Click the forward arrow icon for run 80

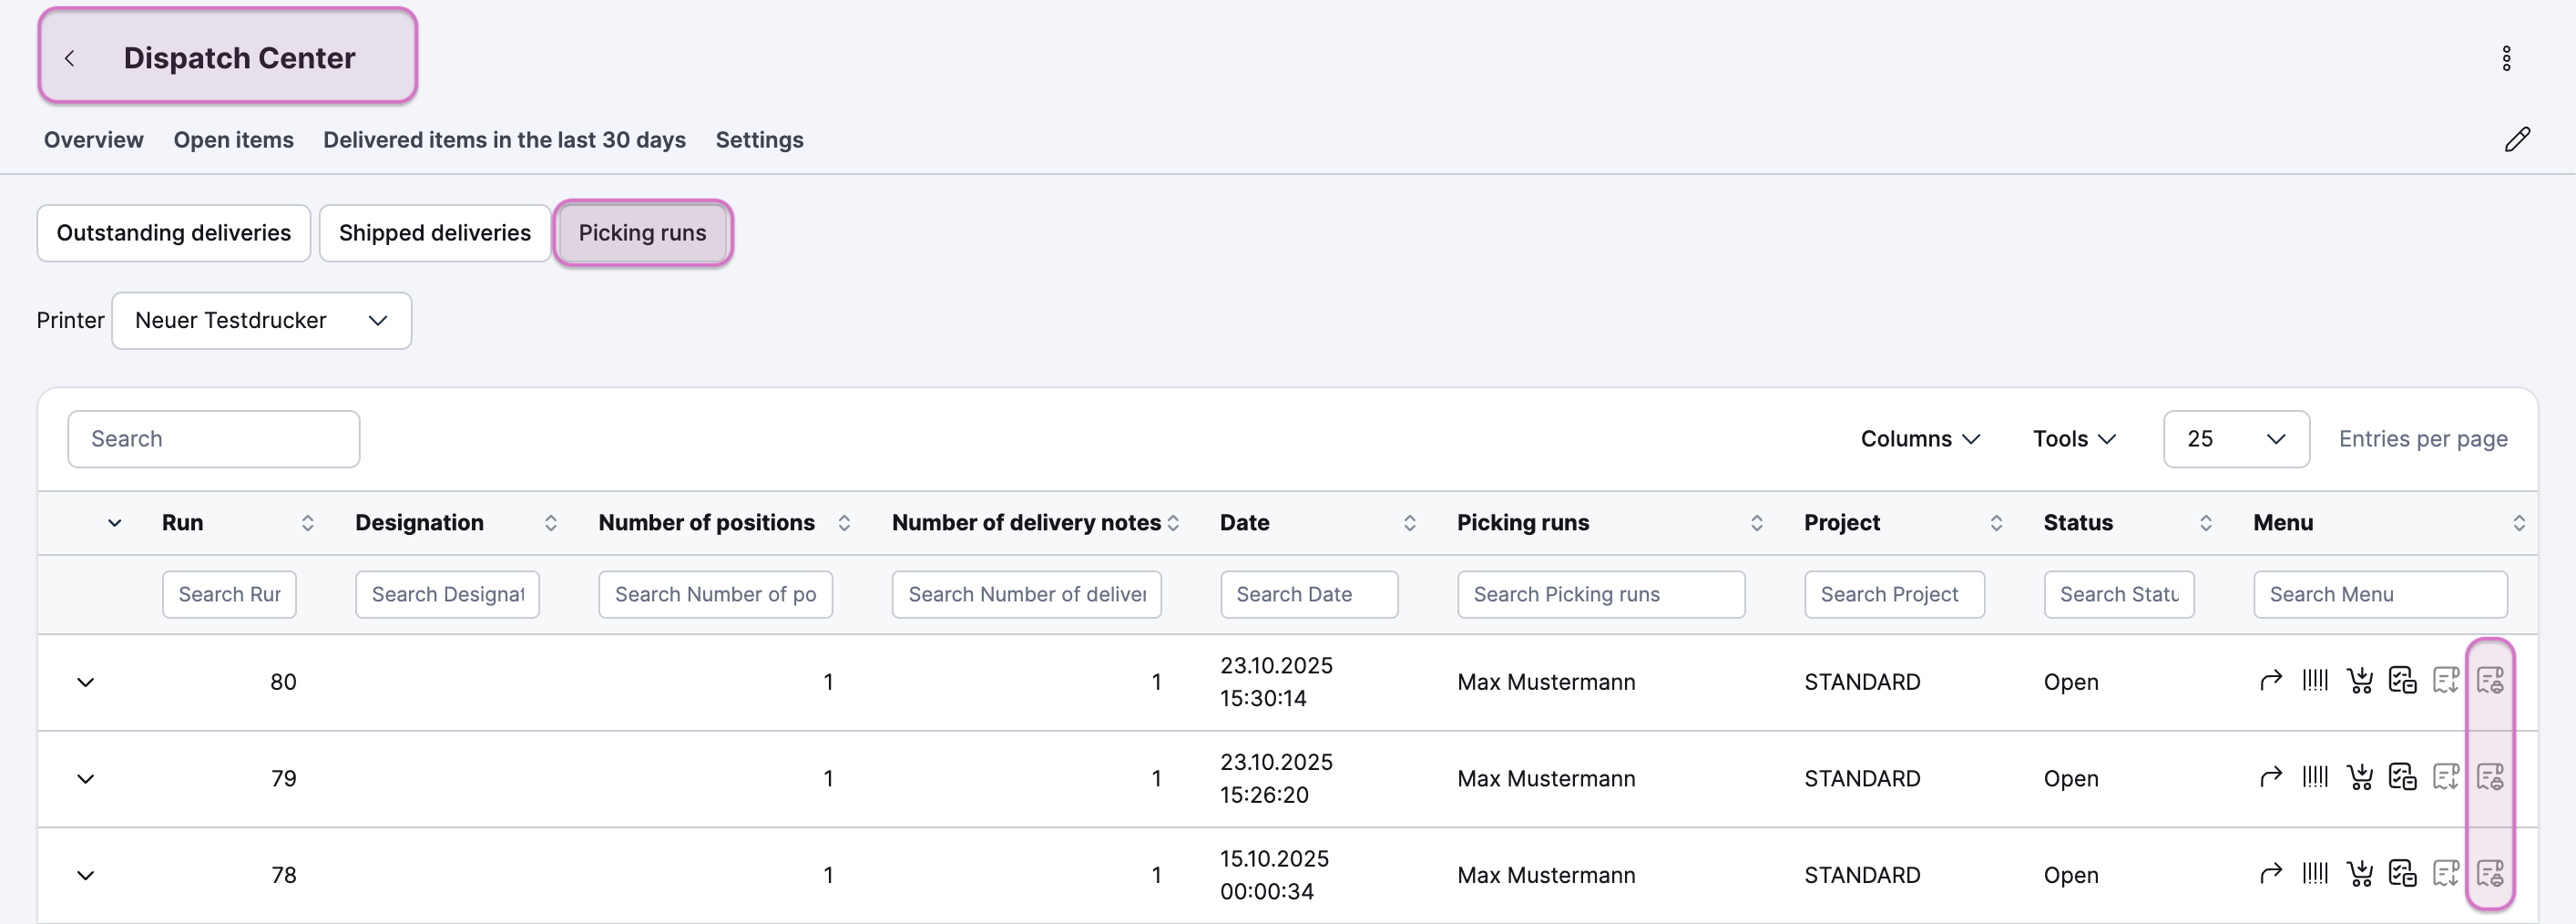[x=2270, y=681]
